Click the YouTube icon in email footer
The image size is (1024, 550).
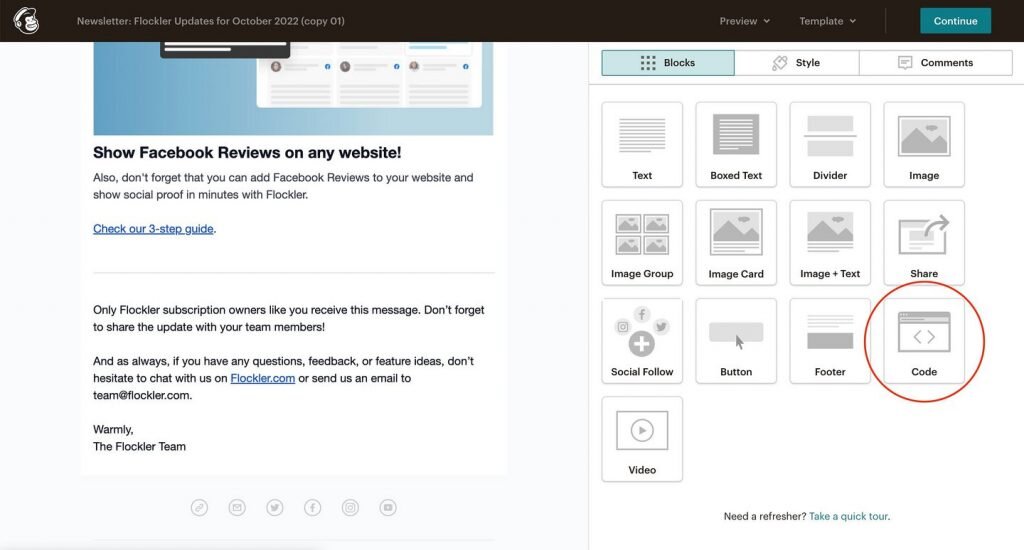388,508
